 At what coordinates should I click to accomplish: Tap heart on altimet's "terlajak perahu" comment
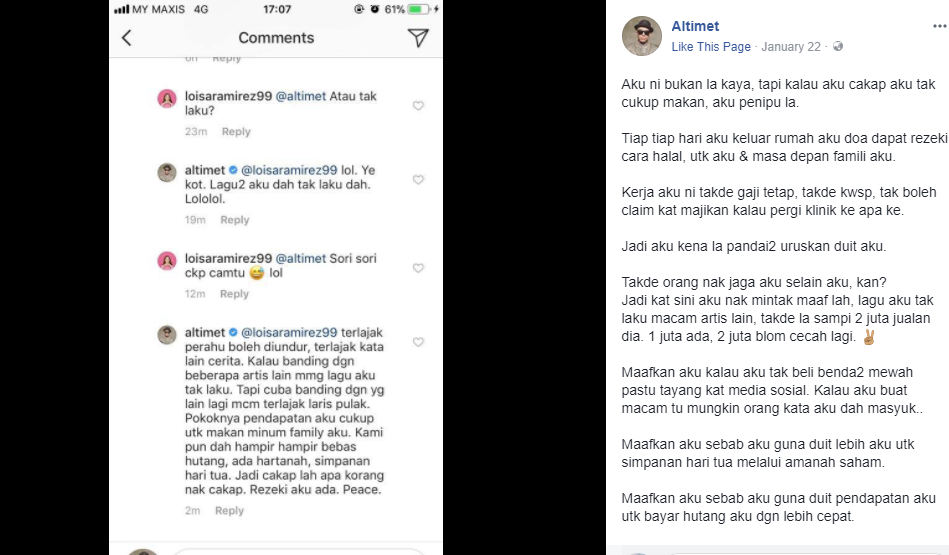(418, 342)
